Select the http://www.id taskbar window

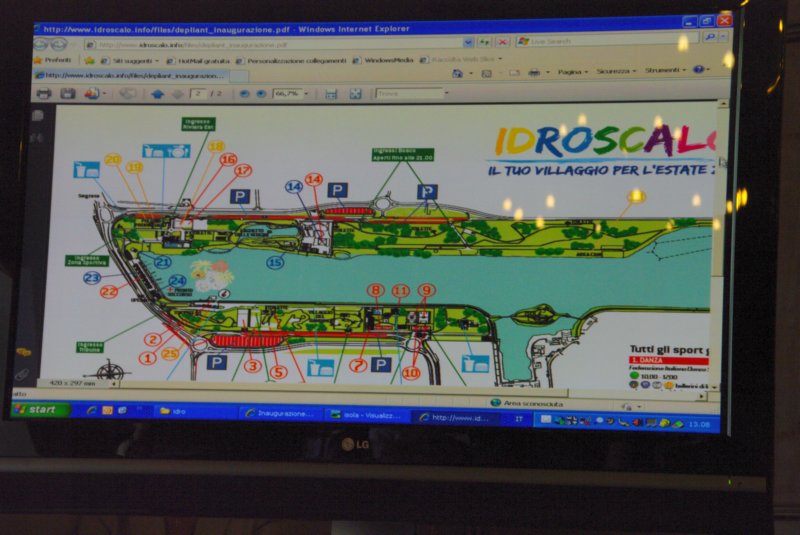pyautogui.click(x=454, y=418)
